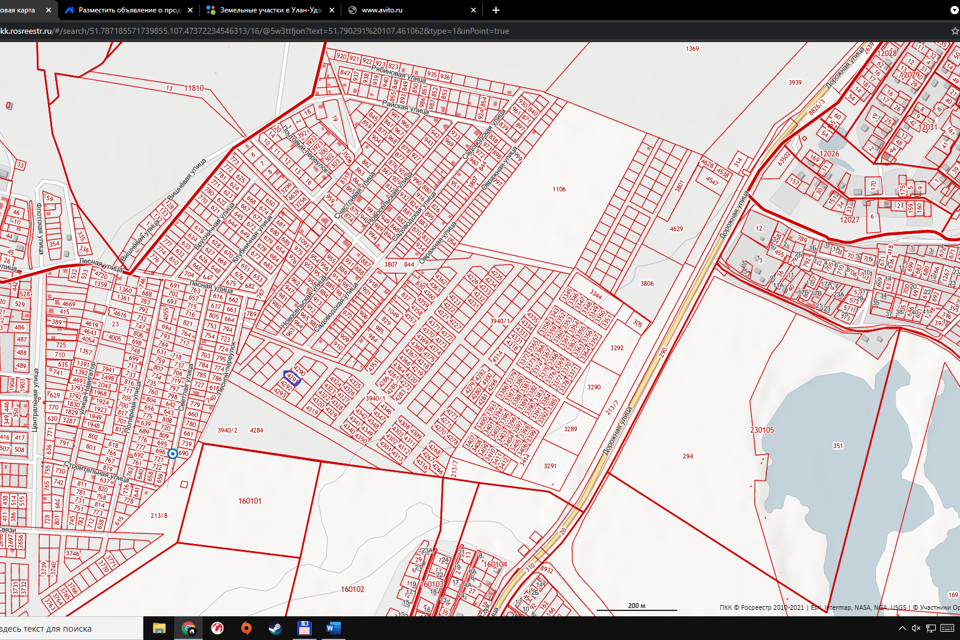
Task: Bookmark this page with the star icon
Action: coord(955,31)
